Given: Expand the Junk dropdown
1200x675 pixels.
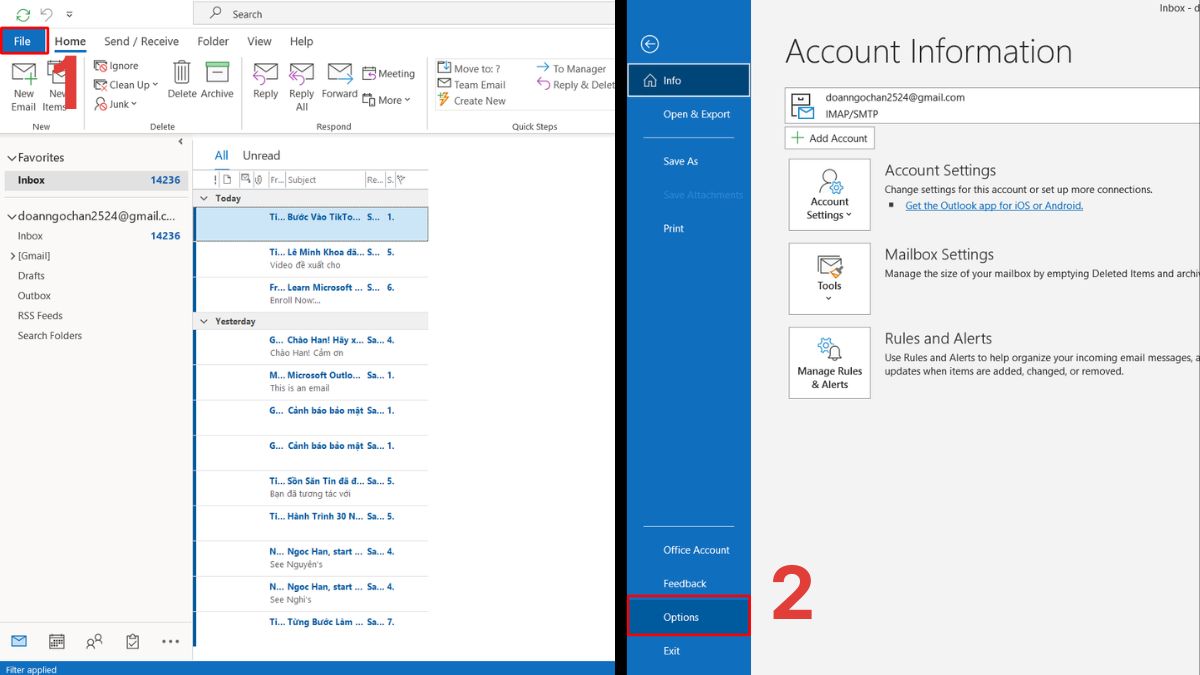Looking at the screenshot, I should (x=114, y=104).
